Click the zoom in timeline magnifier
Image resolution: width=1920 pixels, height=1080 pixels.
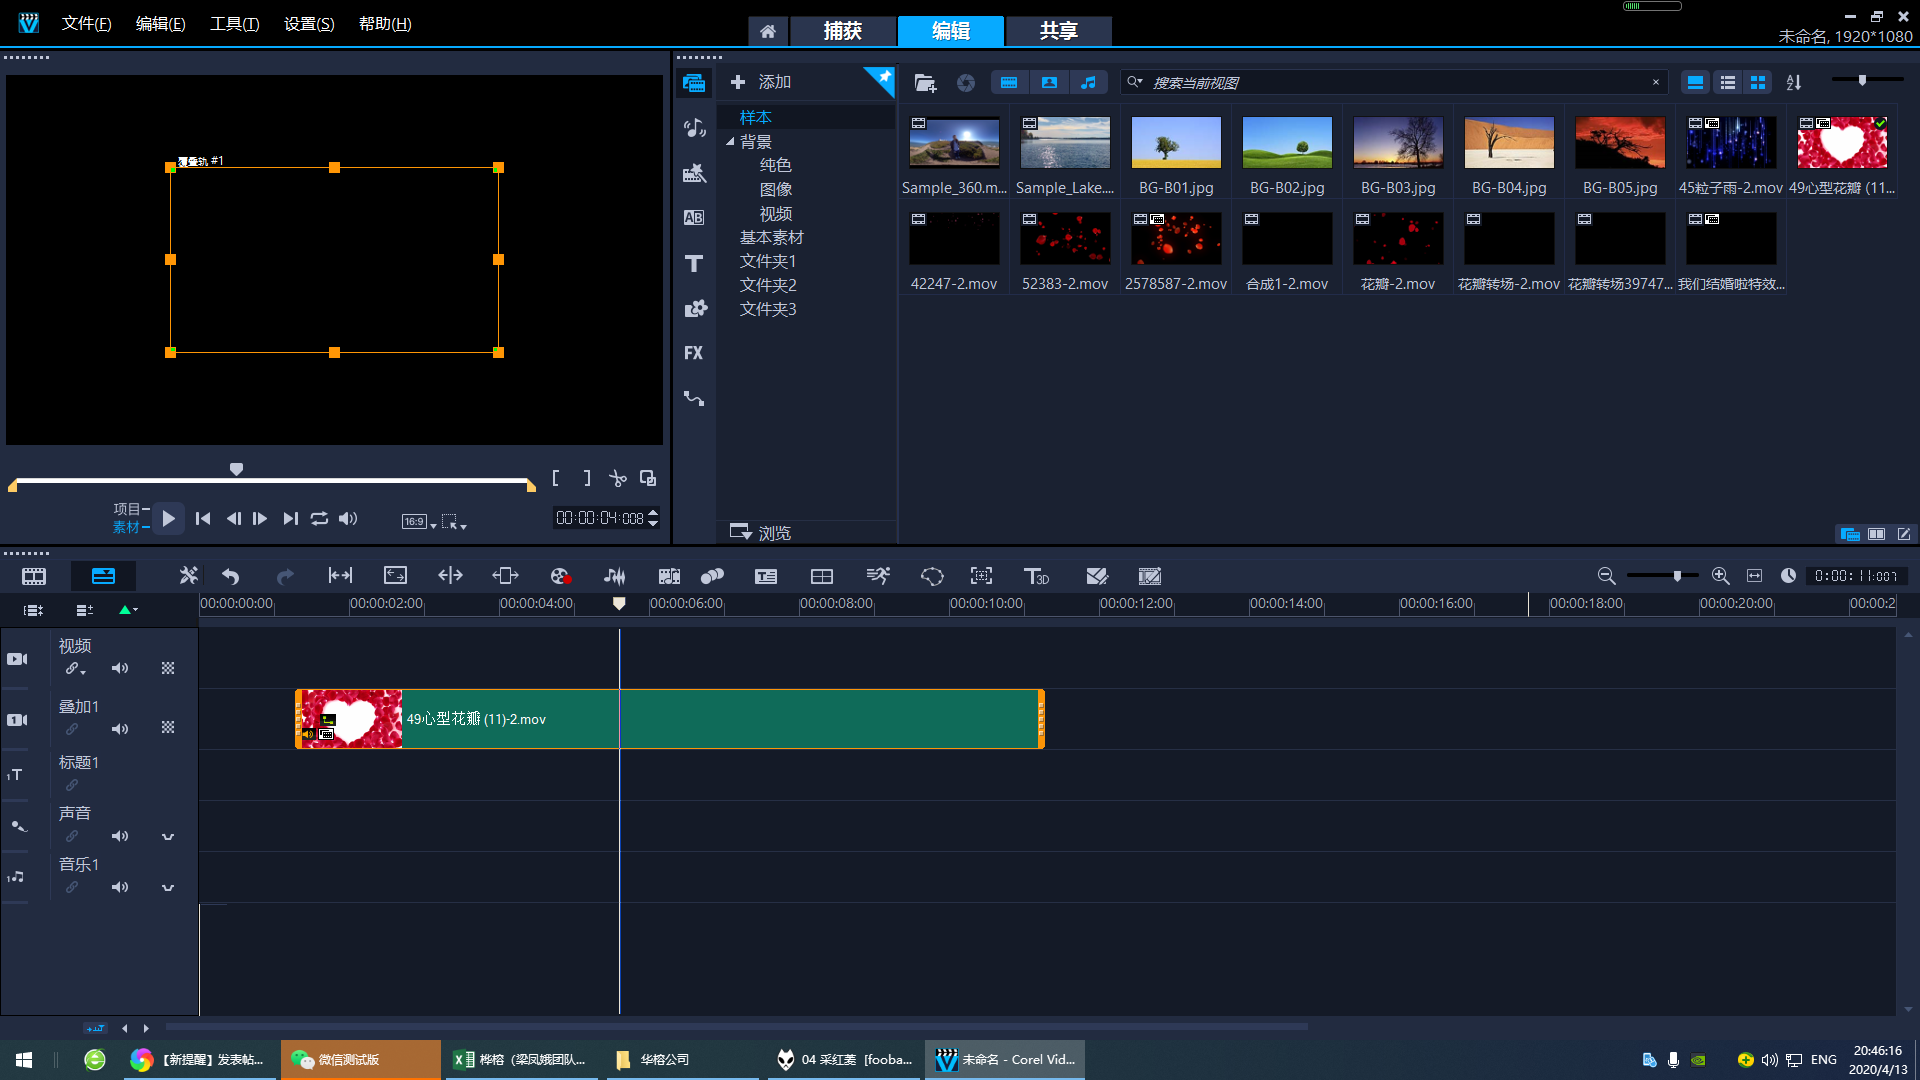pyautogui.click(x=1720, y=576)
